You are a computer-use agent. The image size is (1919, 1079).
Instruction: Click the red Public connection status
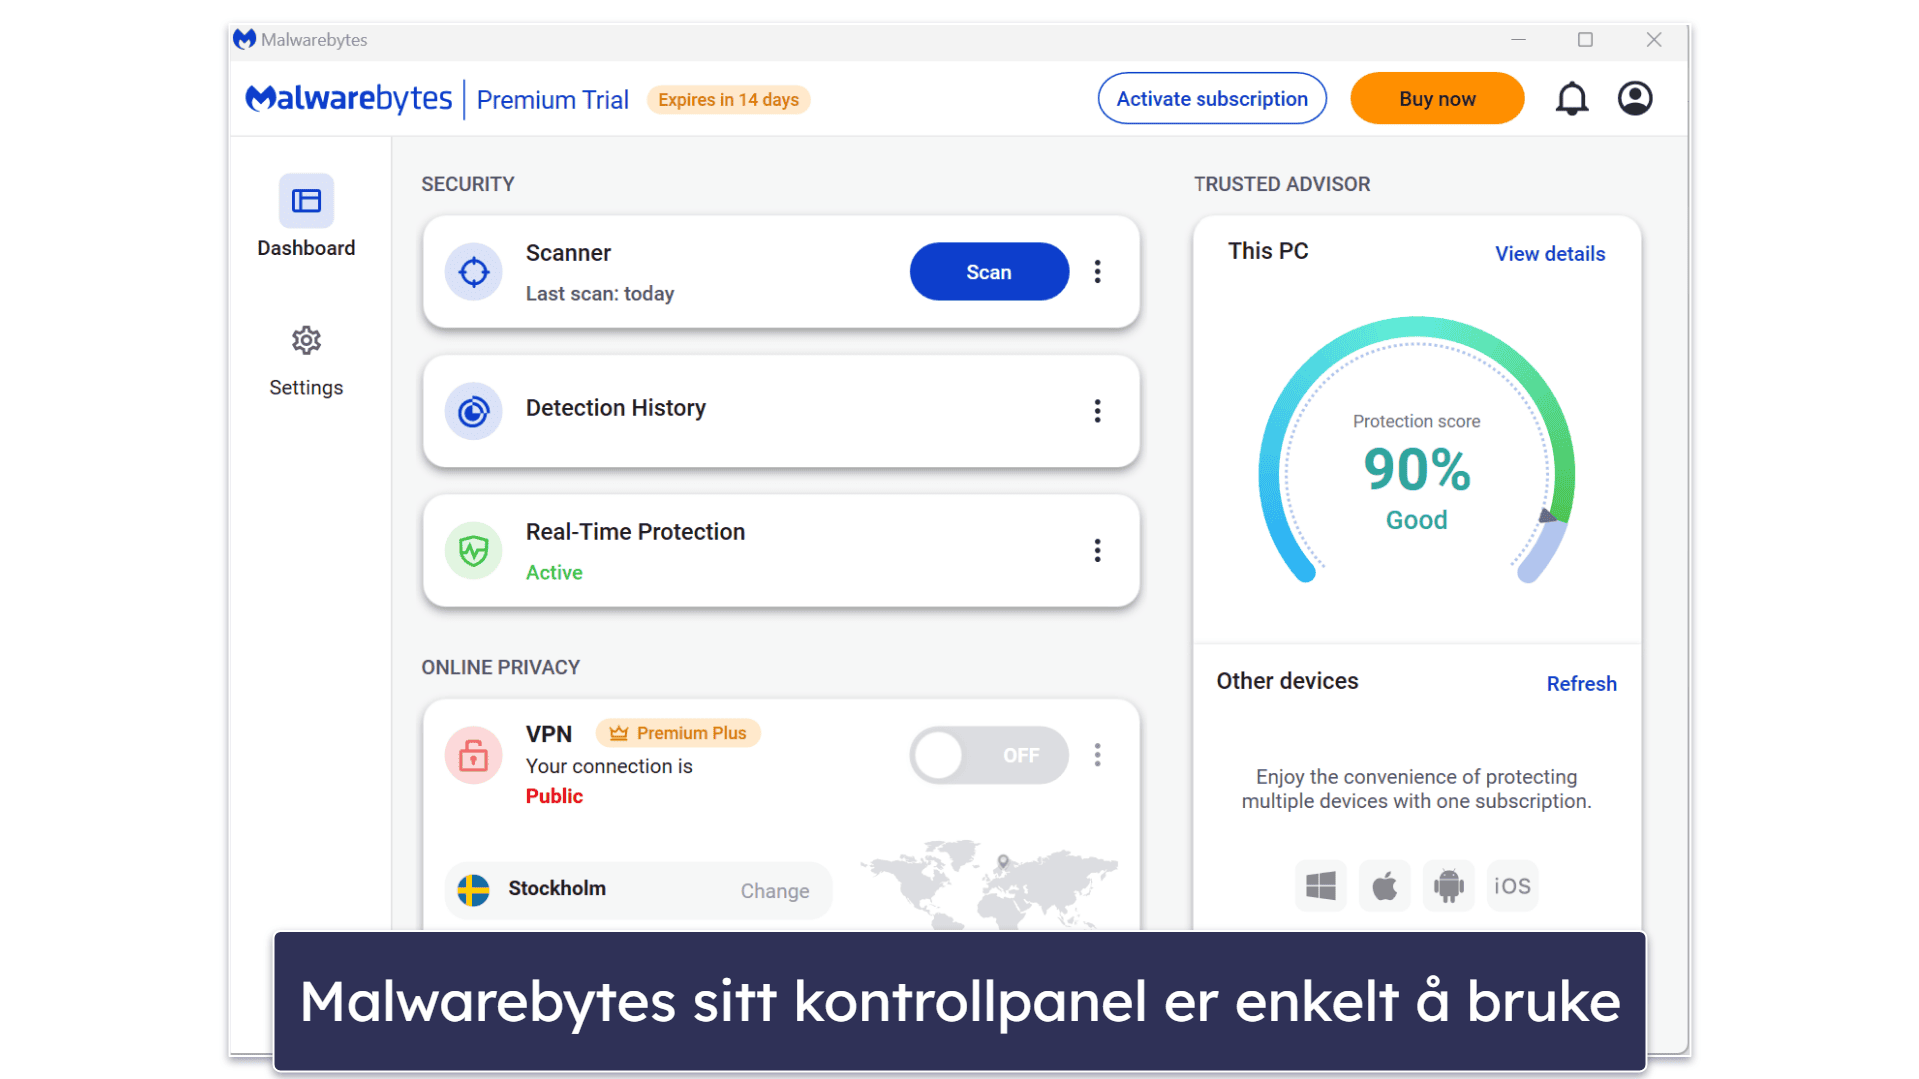pos(554,796)
